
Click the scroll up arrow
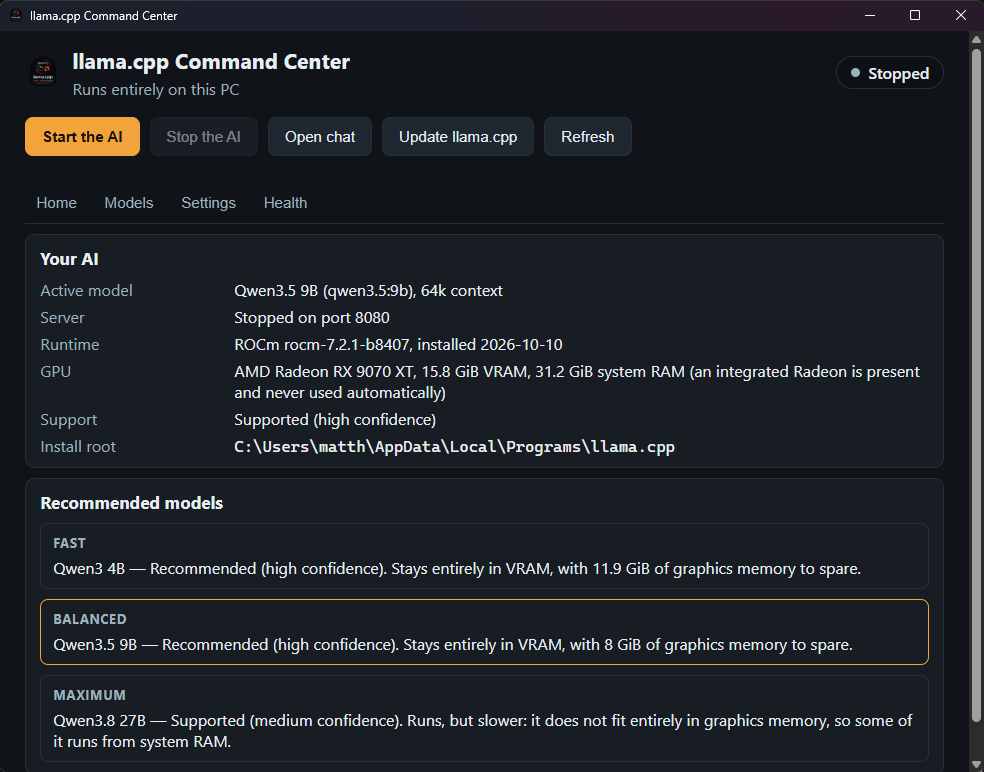tap(976, 39)
